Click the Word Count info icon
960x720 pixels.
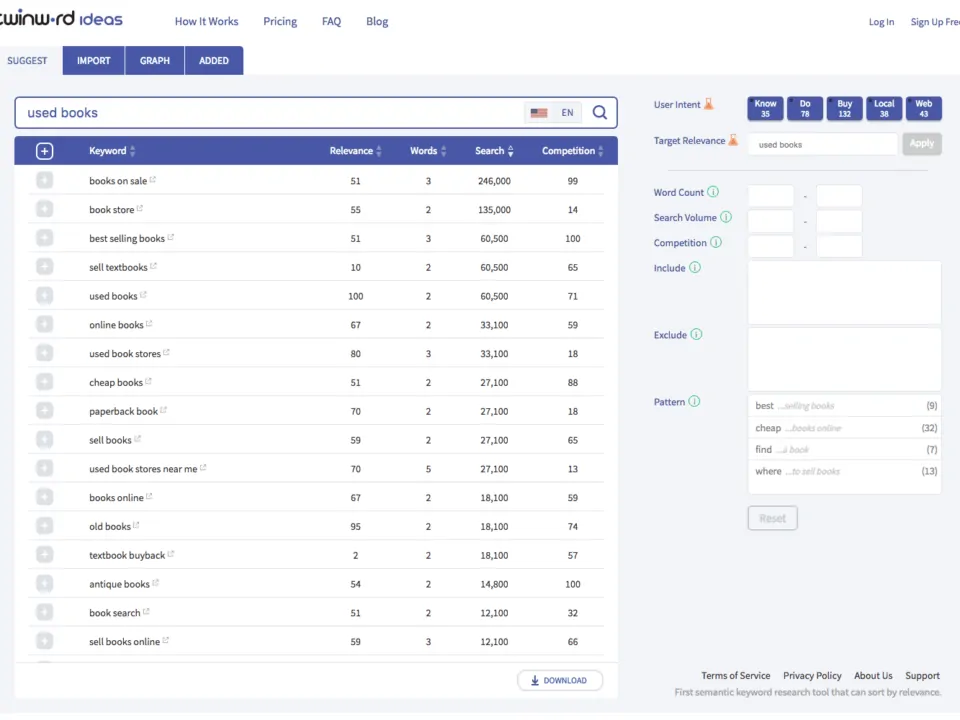(x=713, y=192)
